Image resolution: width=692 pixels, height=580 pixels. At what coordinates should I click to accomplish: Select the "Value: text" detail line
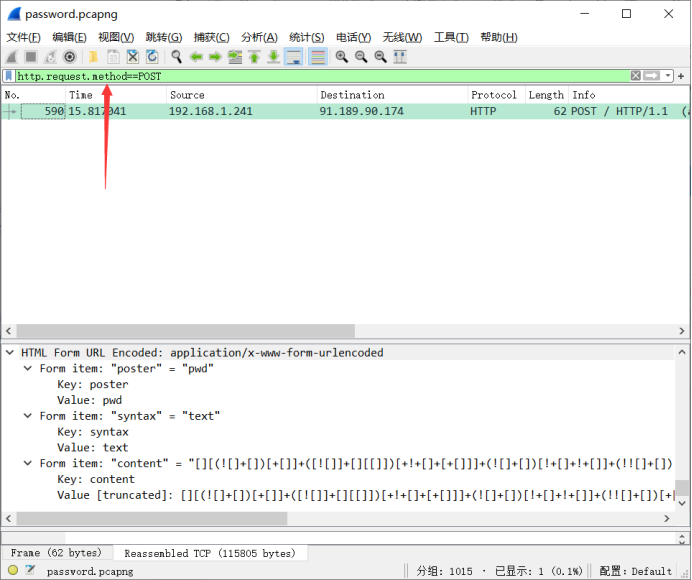pos(93,448)
